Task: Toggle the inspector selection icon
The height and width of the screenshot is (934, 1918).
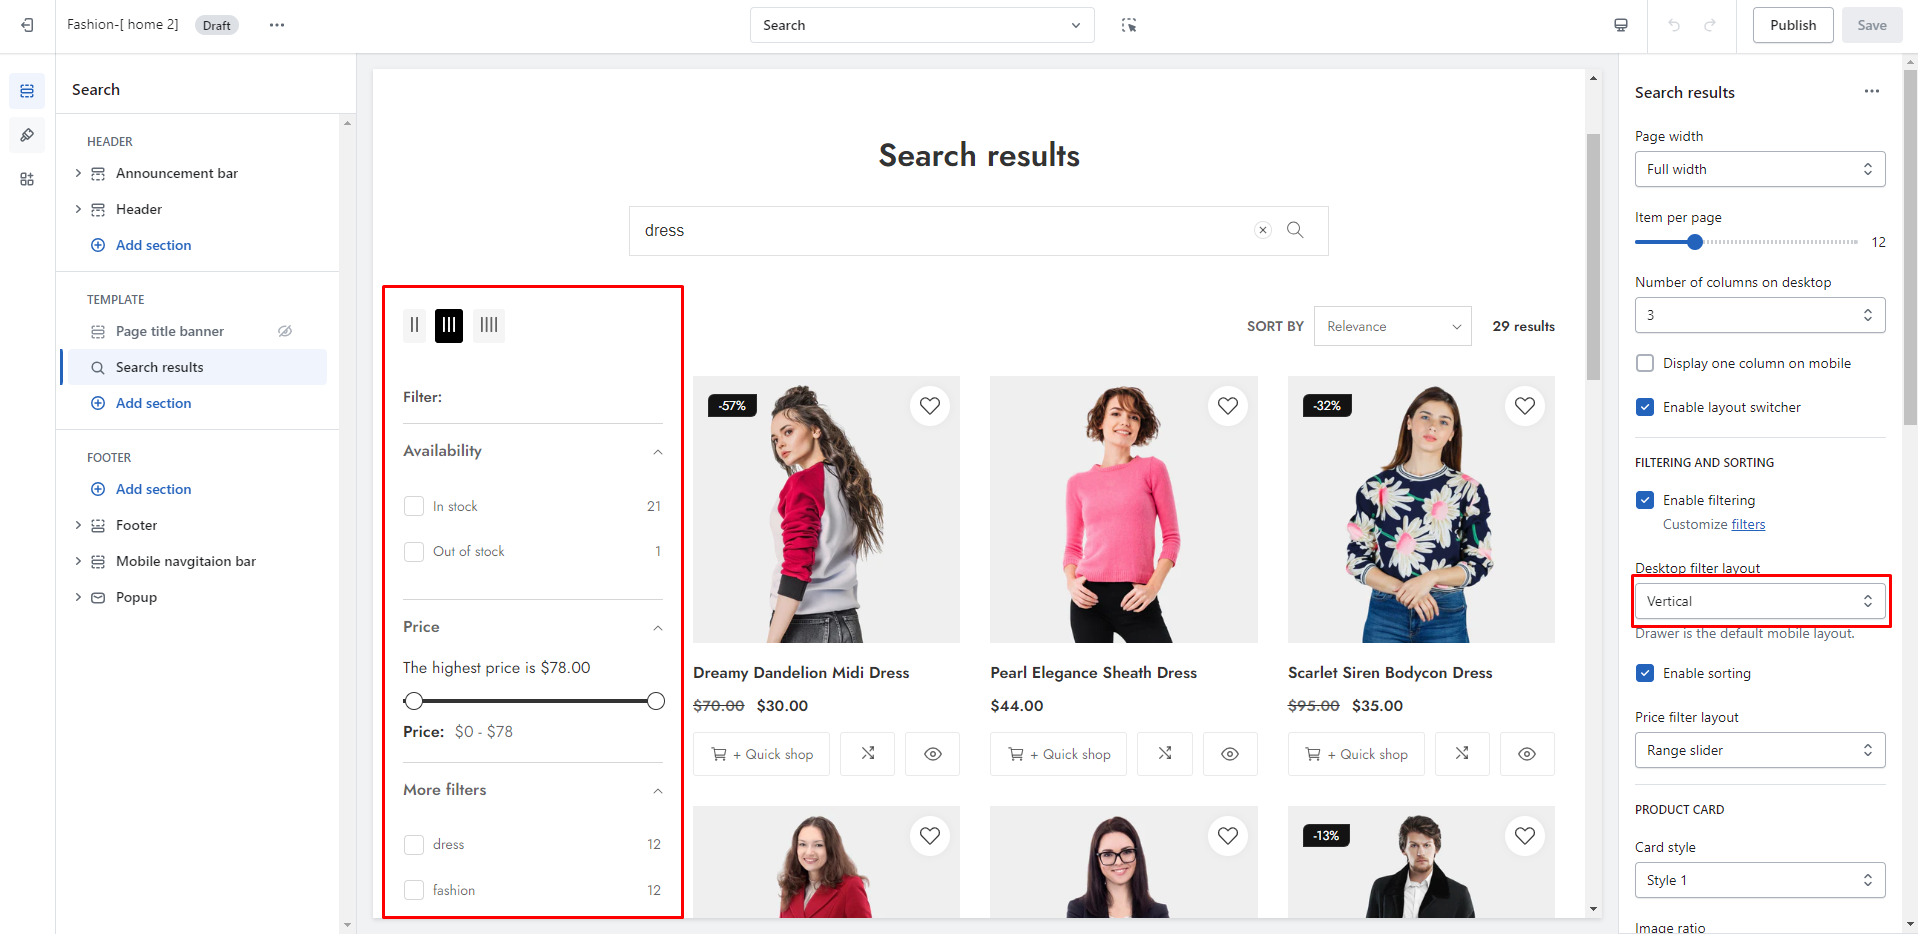Action: click(x=1129, y=25)
